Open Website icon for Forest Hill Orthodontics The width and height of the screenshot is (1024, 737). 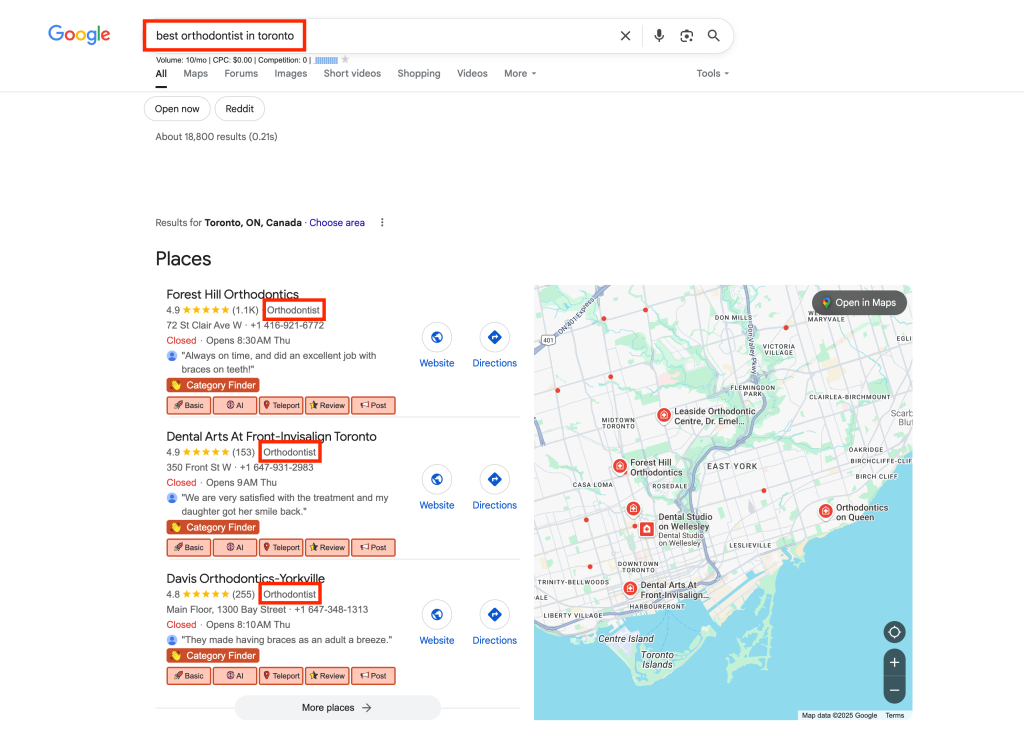(x=437, y=337)
